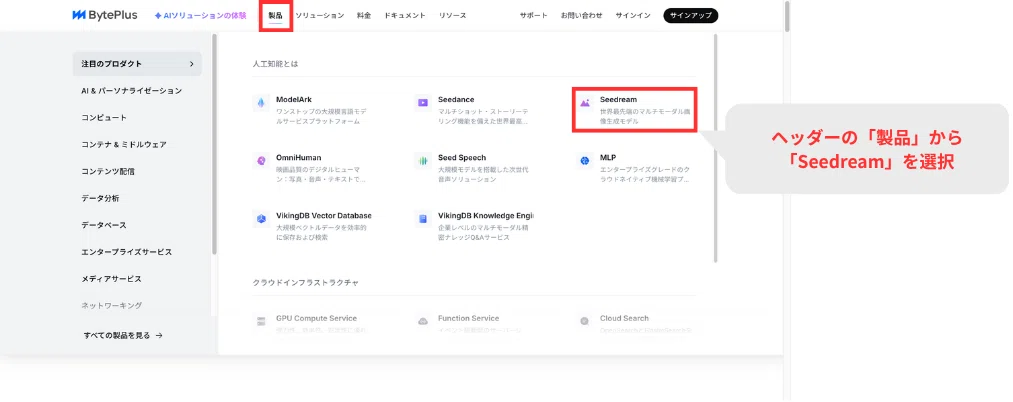The image size is (1013, 402).
Task: Open the VikingDB Vector Database icon
Action: tap(261, 219)
